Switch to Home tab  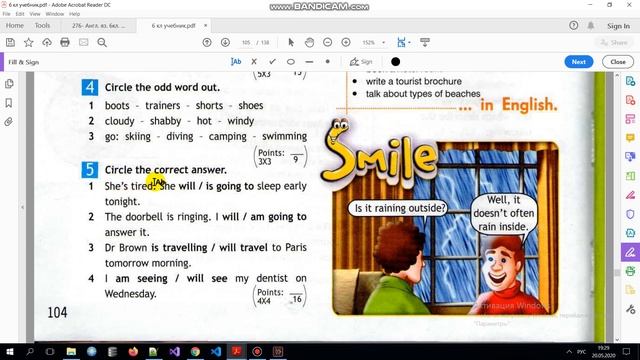click(x=15, y=25)
